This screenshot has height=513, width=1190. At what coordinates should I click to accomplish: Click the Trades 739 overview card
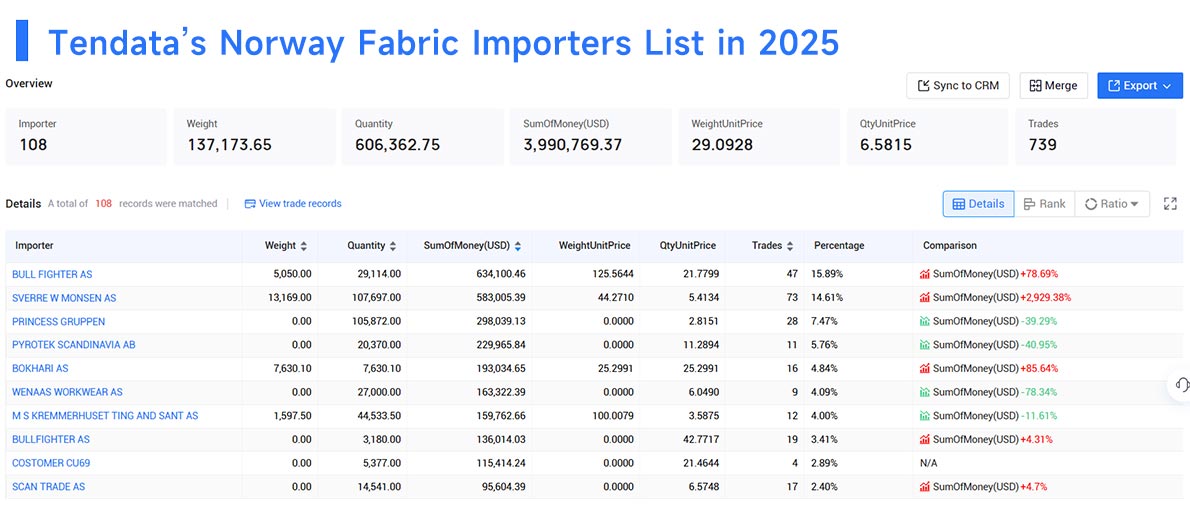(x=1096, y=137)
